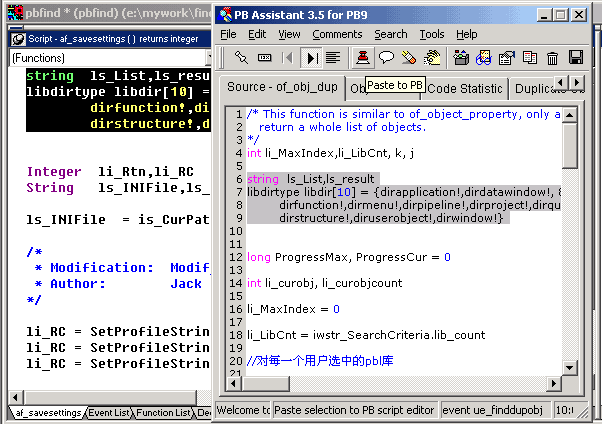Click the floppy disk save icon

(576, 58)
